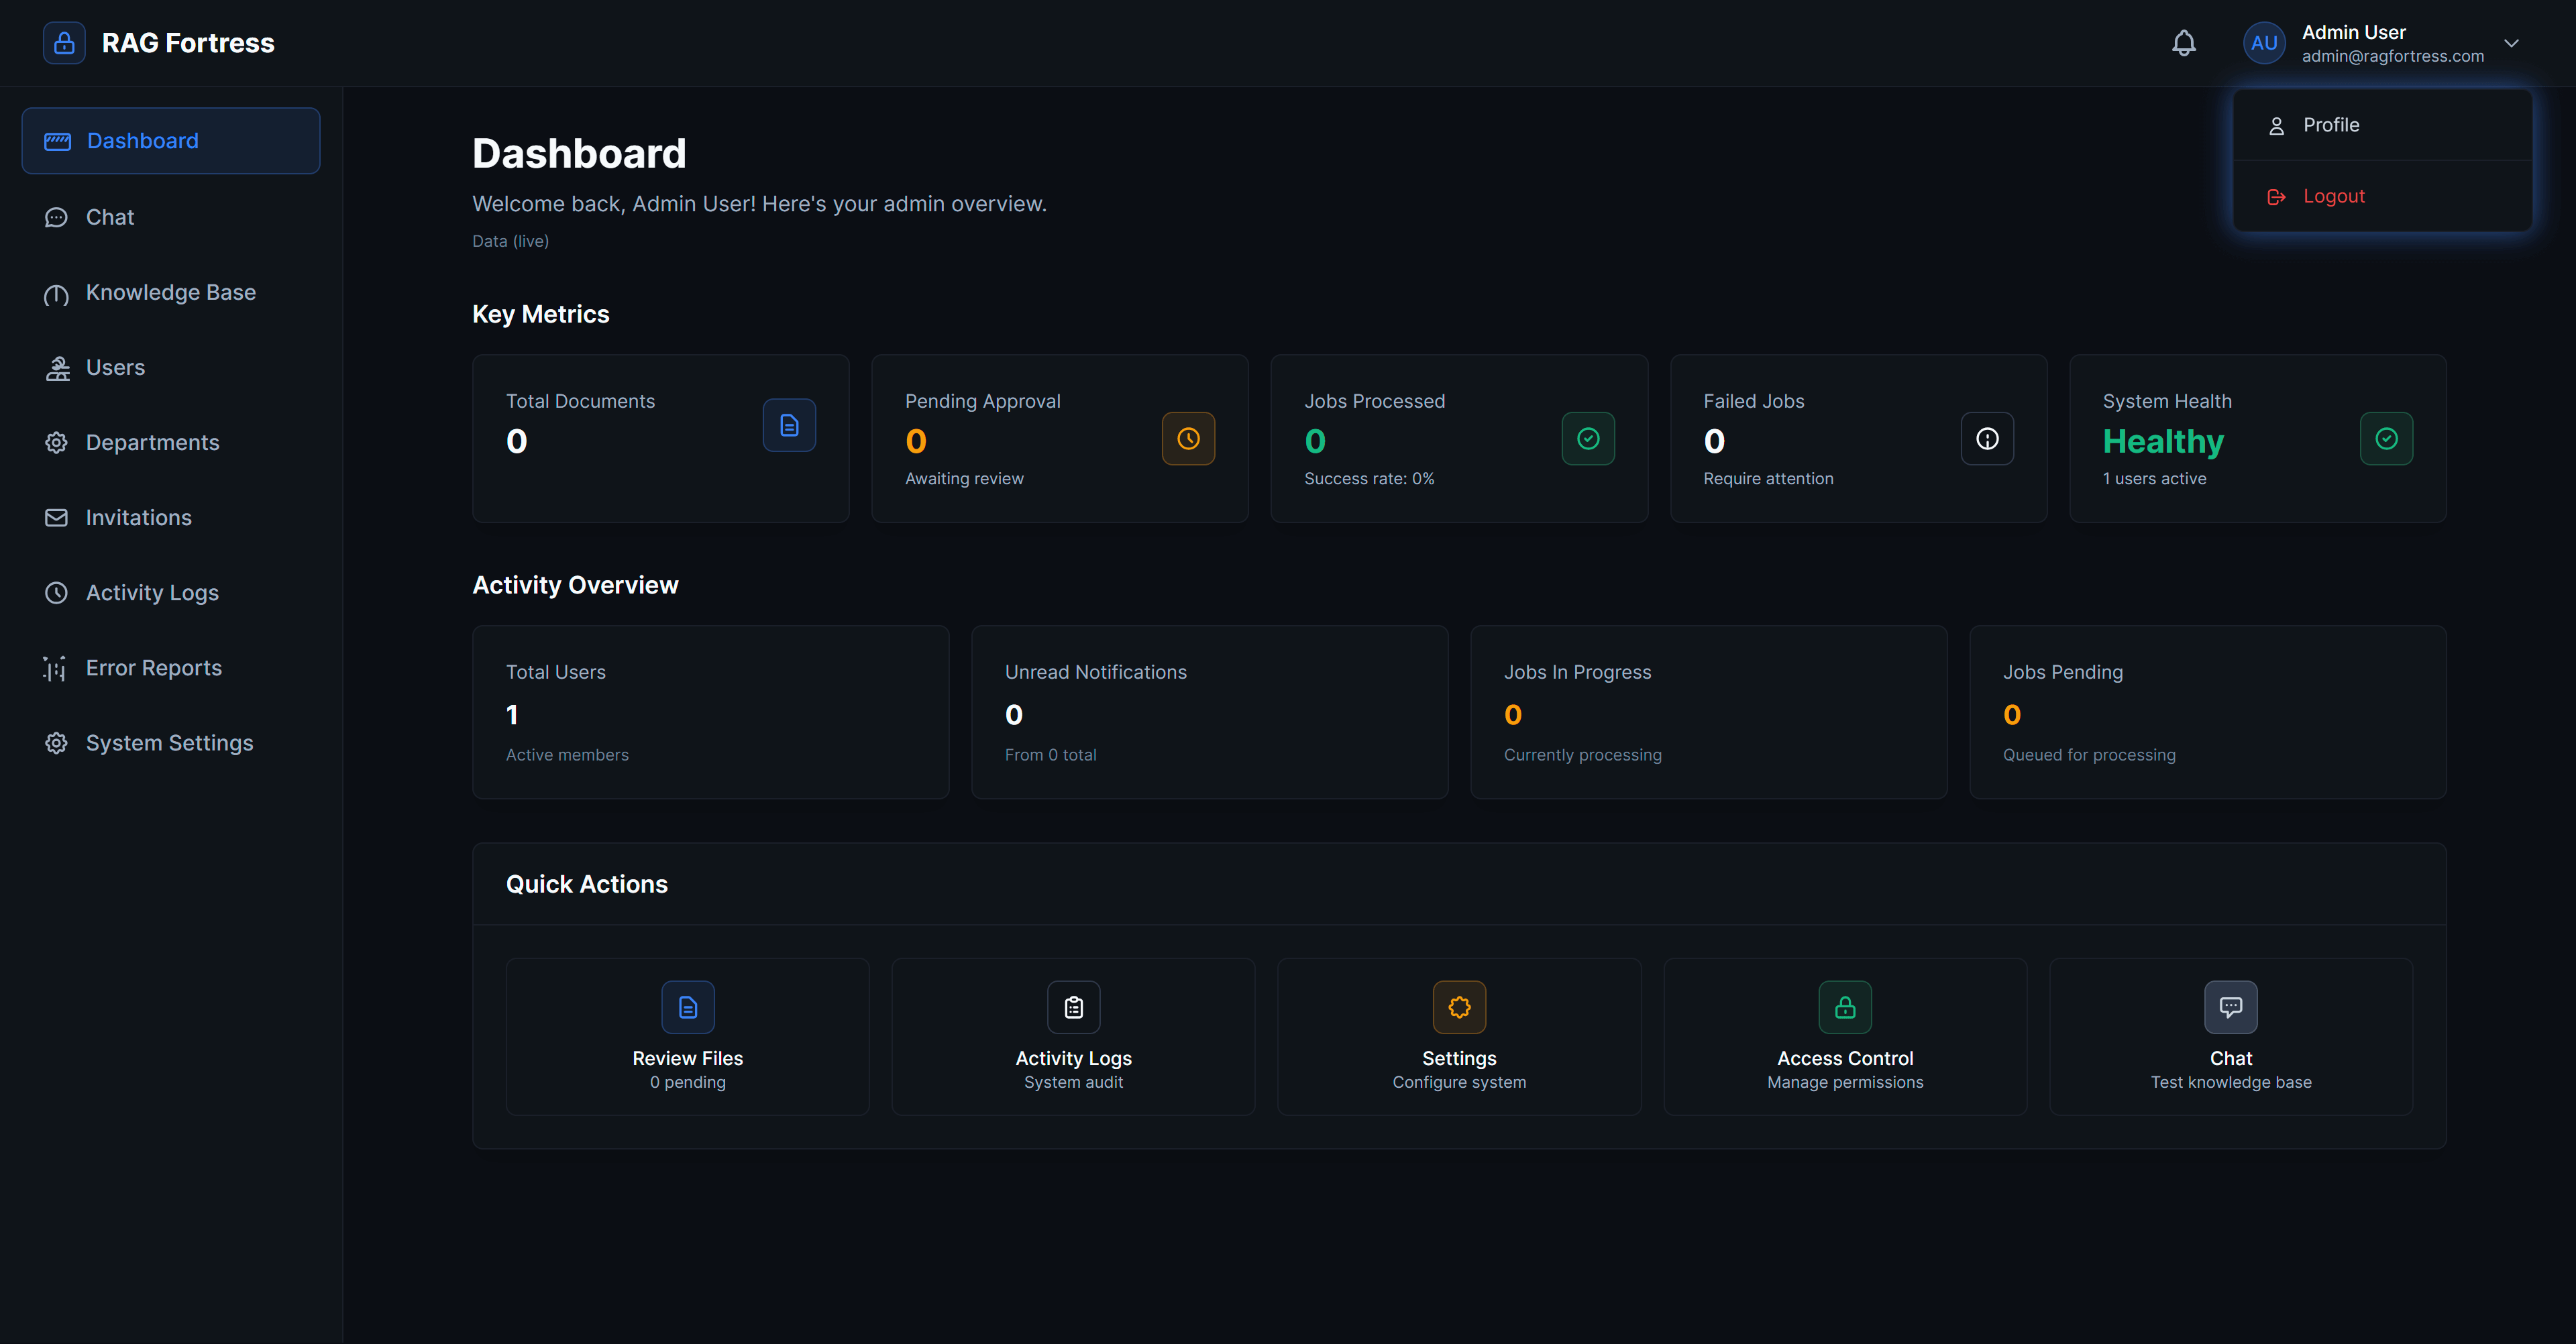Viewport: 2576px width, 1344px height.
Task: Expand the Admin User account menu chevron
Action: 2512,43
